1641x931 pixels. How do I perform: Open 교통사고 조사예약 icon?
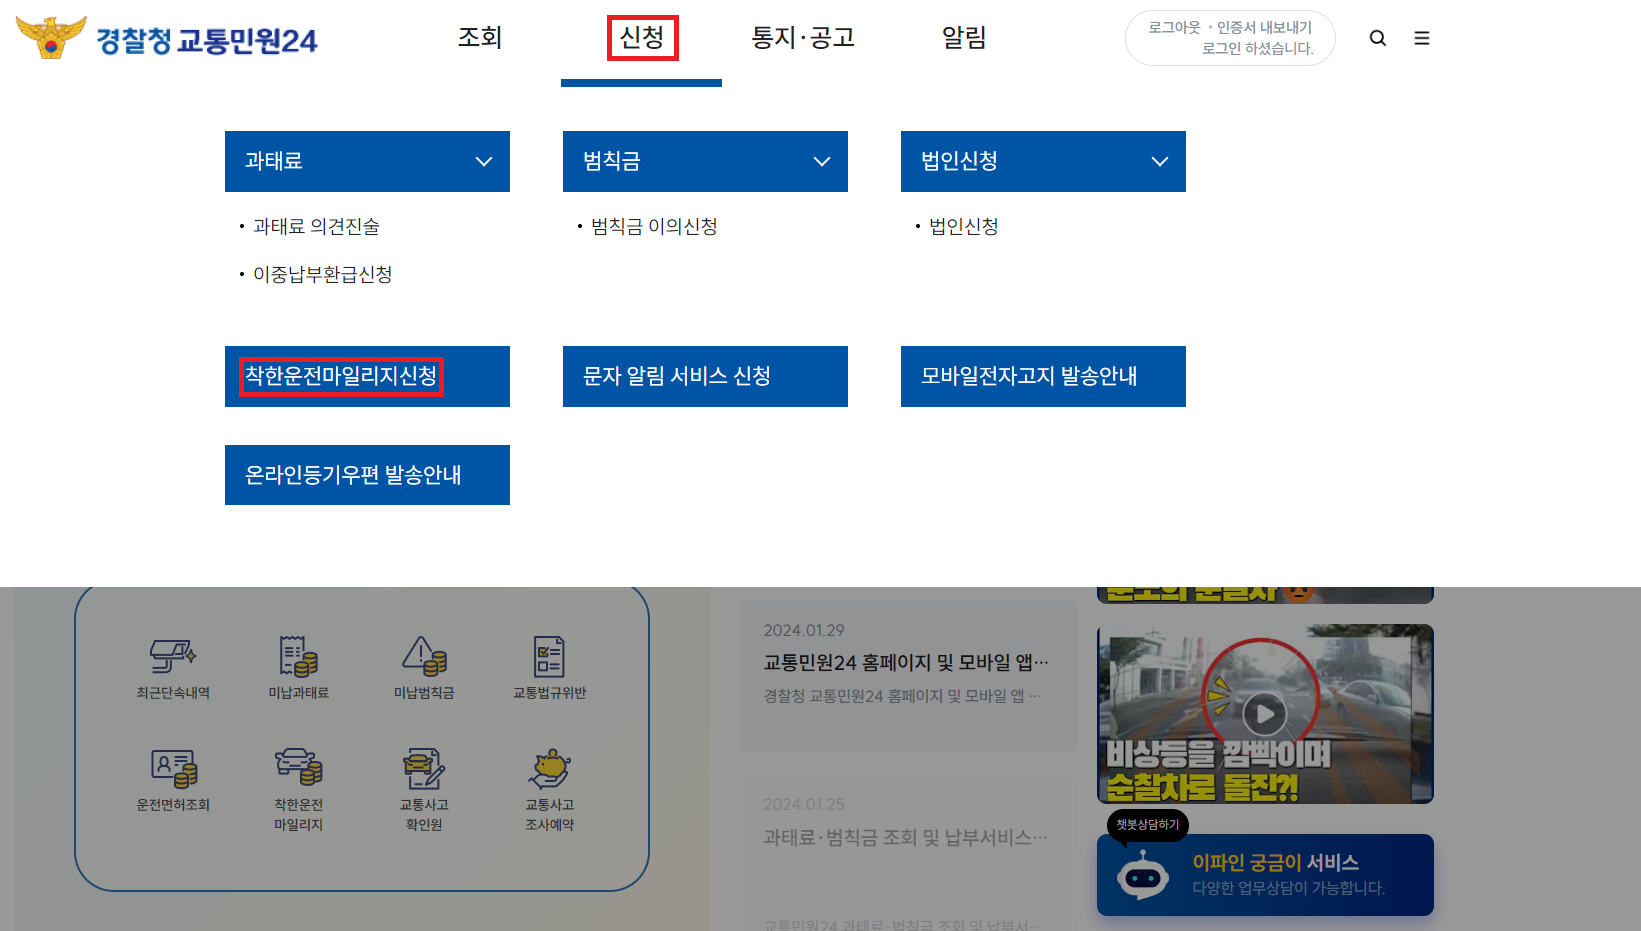tap(549, 769)
